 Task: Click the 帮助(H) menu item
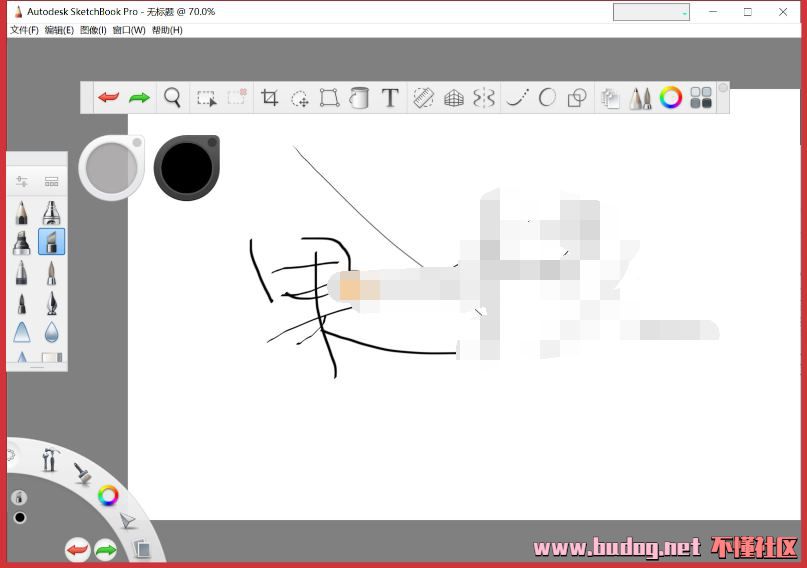(x=167, y=30)
